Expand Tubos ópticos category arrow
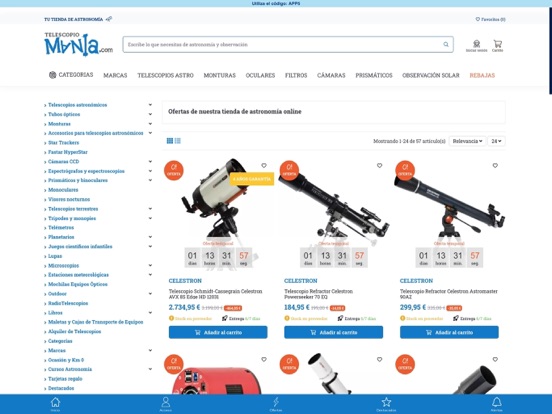552x414 pixels. pyautogui.click(x=150, y=114)
